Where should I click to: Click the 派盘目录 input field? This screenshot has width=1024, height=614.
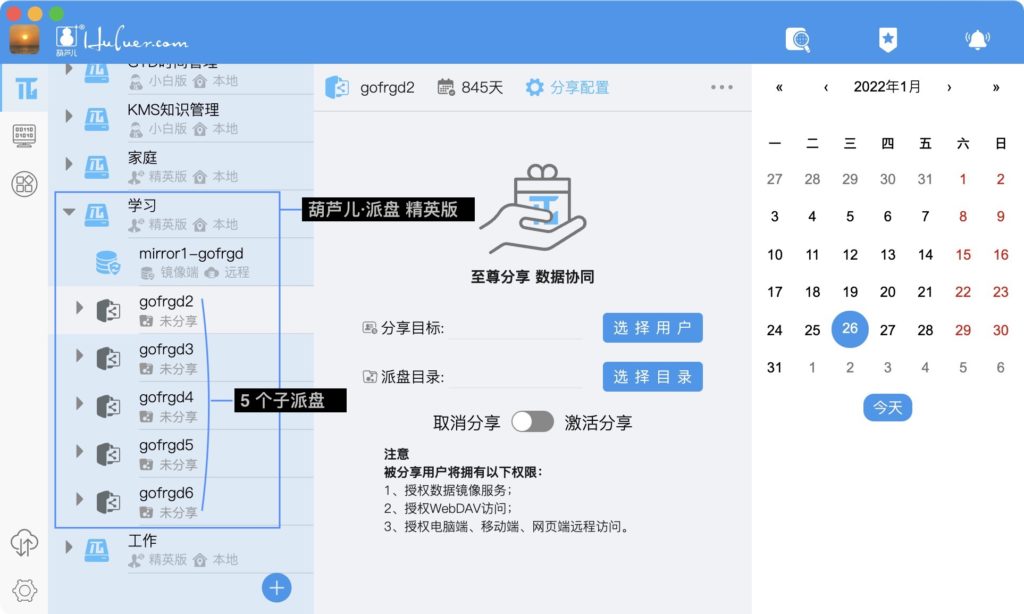click(x=516, y=377)
